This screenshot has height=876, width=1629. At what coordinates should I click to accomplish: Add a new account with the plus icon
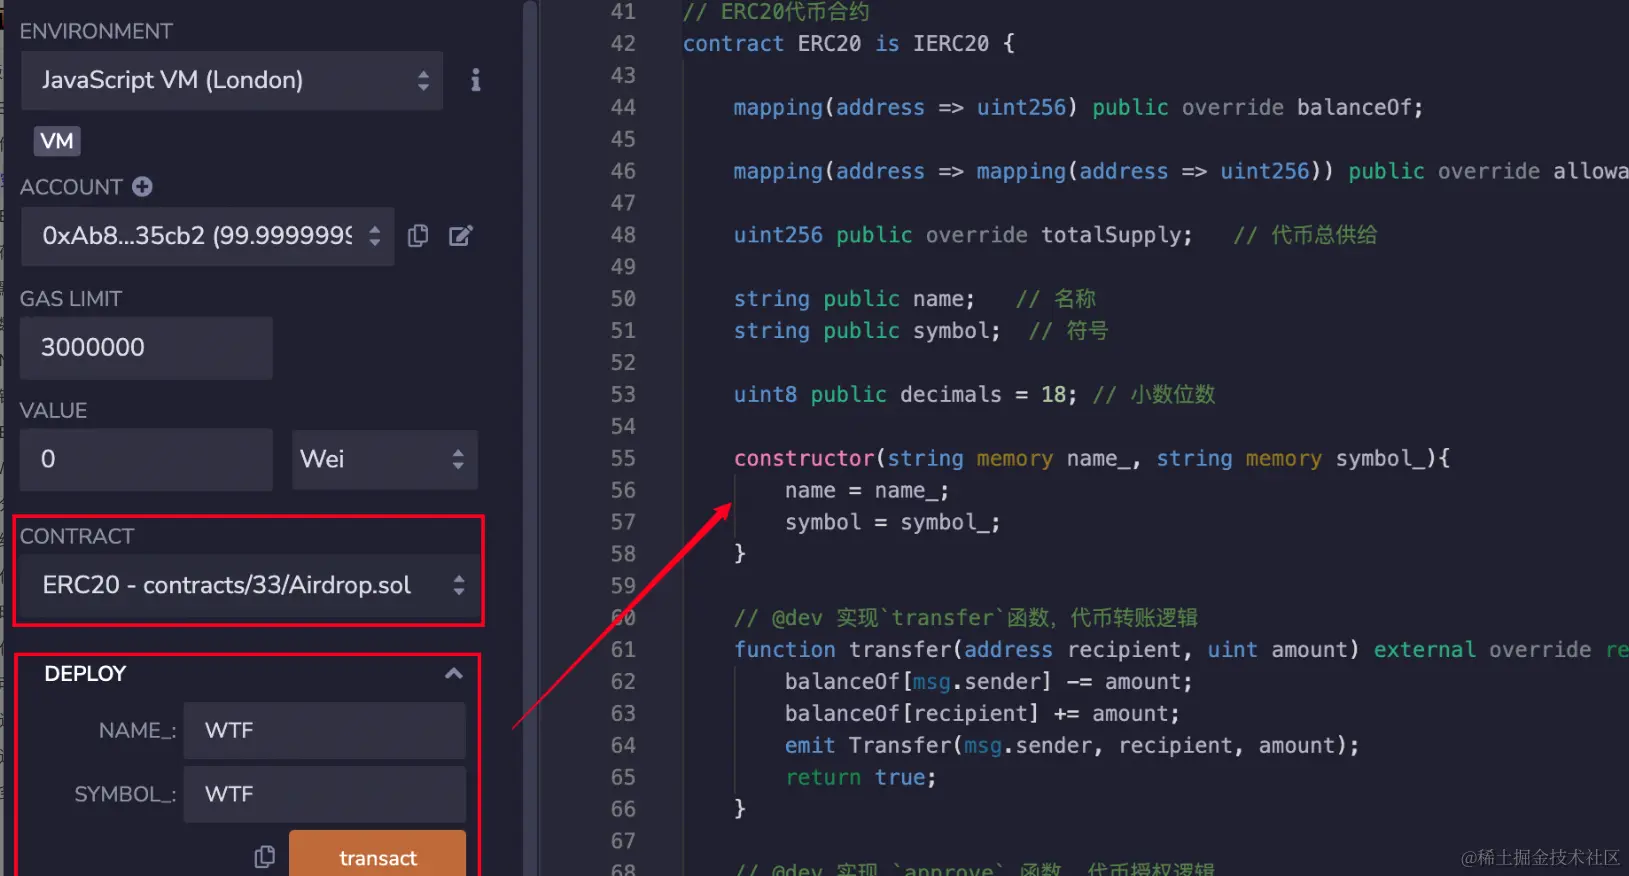(142, 186)
